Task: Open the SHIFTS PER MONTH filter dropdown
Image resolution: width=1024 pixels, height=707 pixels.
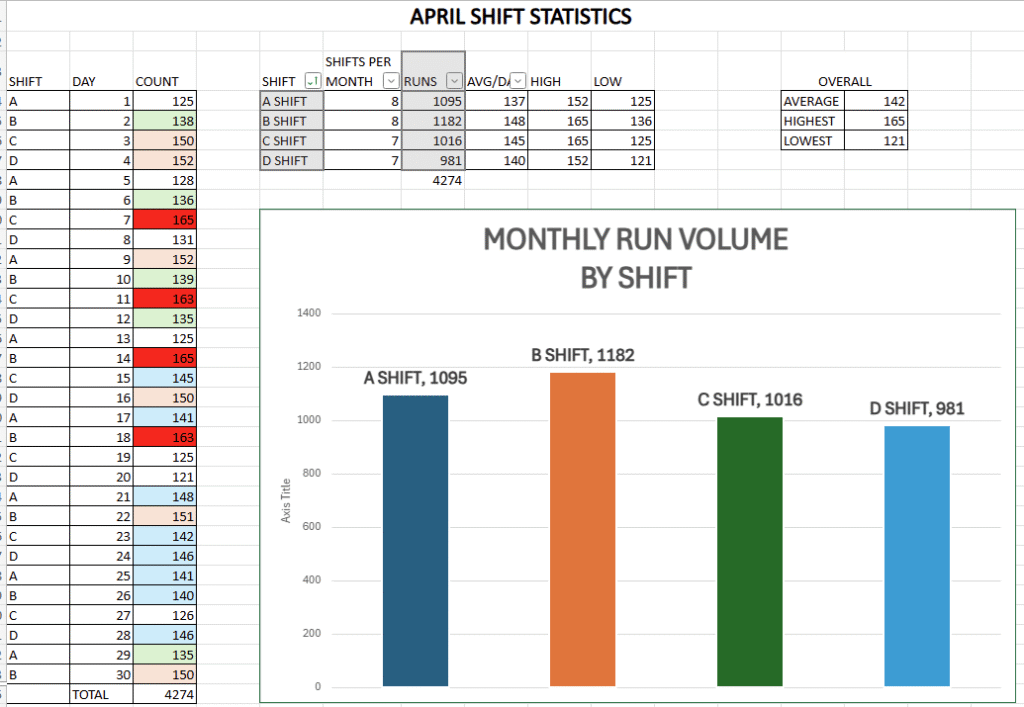Action: (391, 81)
